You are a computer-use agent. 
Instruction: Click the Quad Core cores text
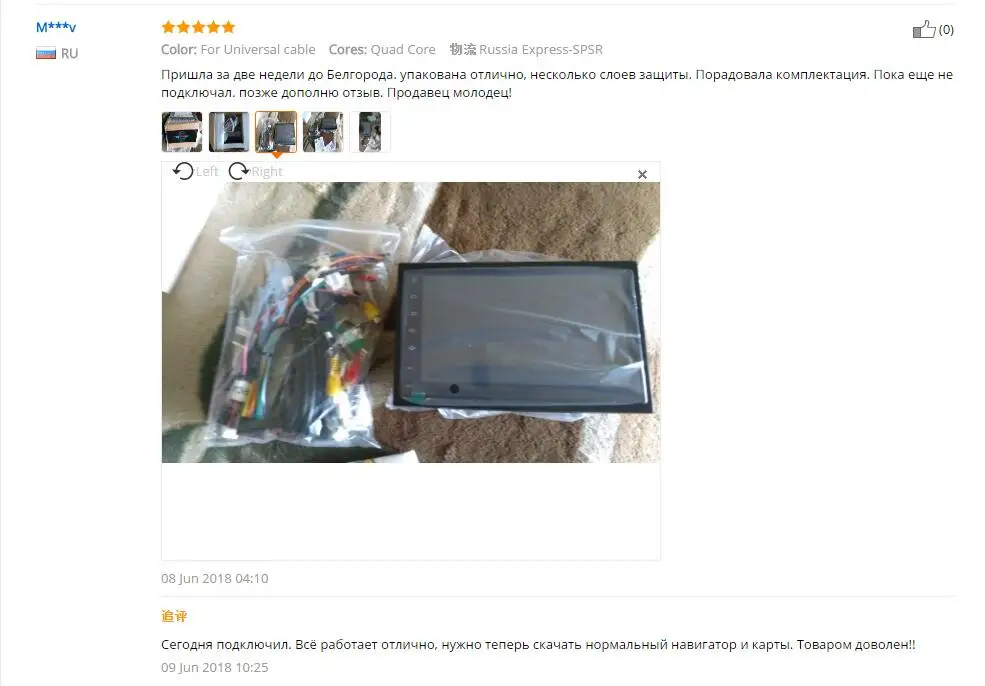click(403, 50)
